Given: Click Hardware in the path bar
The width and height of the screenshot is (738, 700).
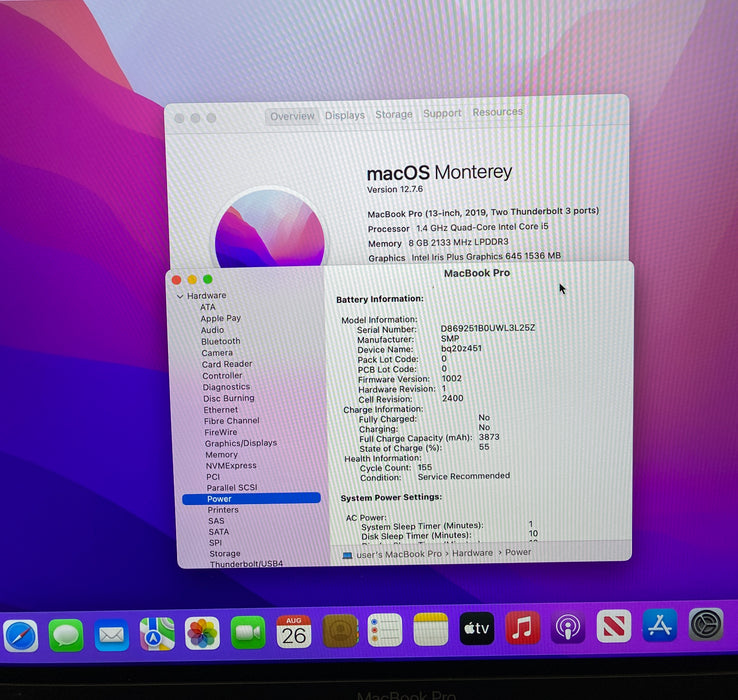Looking at the screenshot, I should [472, 553].
